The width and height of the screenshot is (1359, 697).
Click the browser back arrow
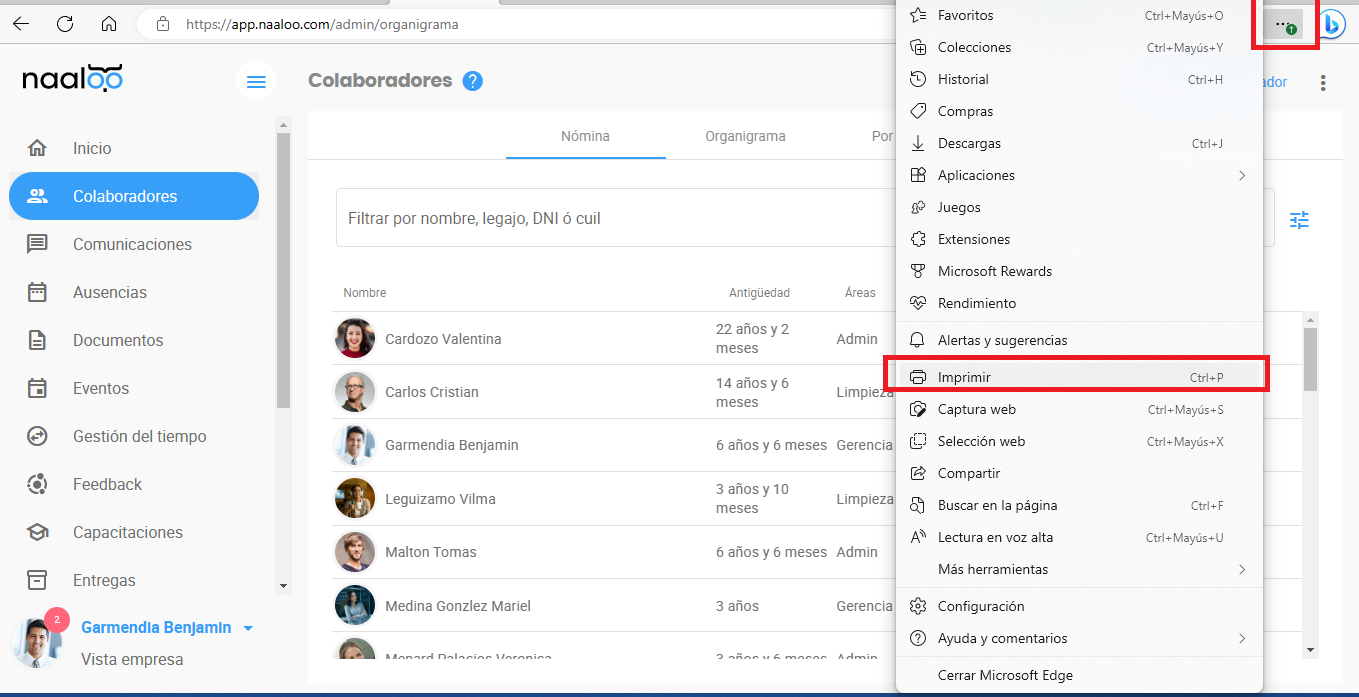[x=21, y=24]
